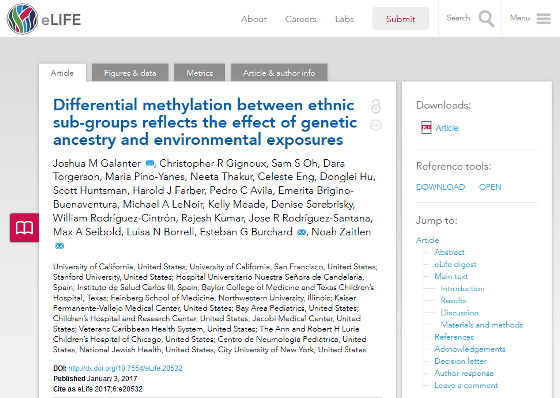The image size is (560, 398).
Task: Click the open access padlock icon
Action: click(376, 106)
